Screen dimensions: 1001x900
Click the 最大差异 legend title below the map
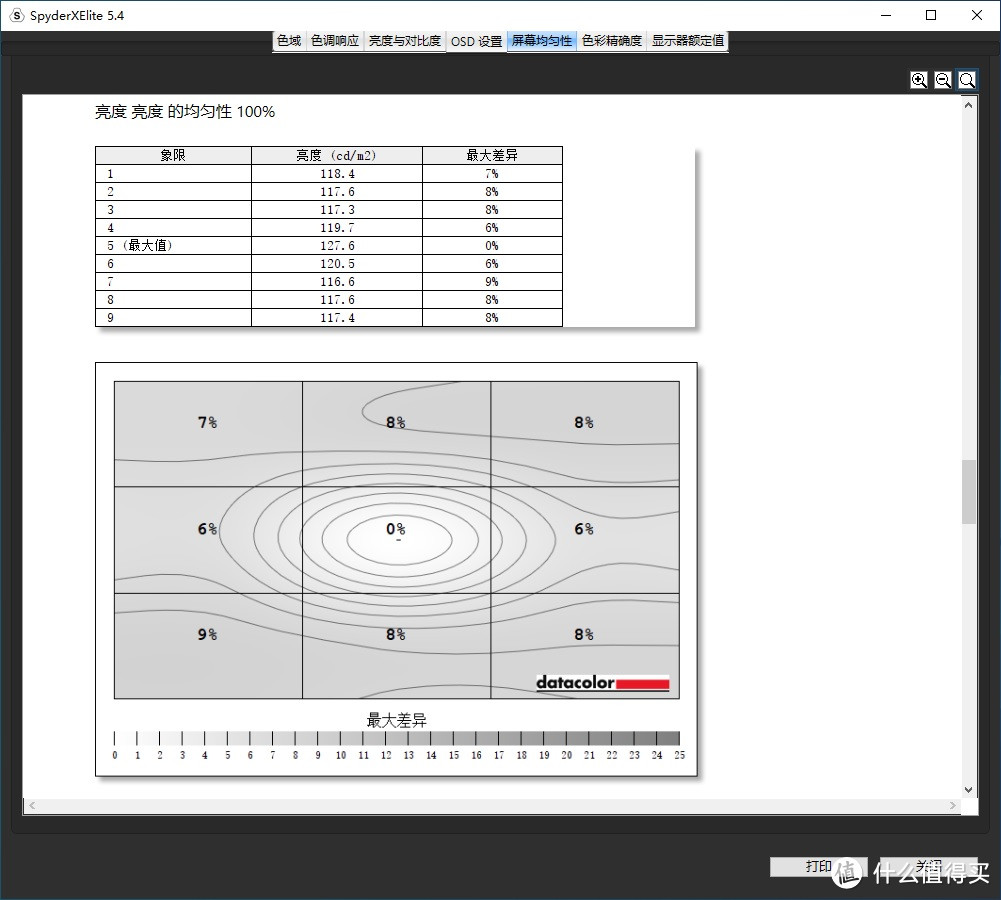396,721
